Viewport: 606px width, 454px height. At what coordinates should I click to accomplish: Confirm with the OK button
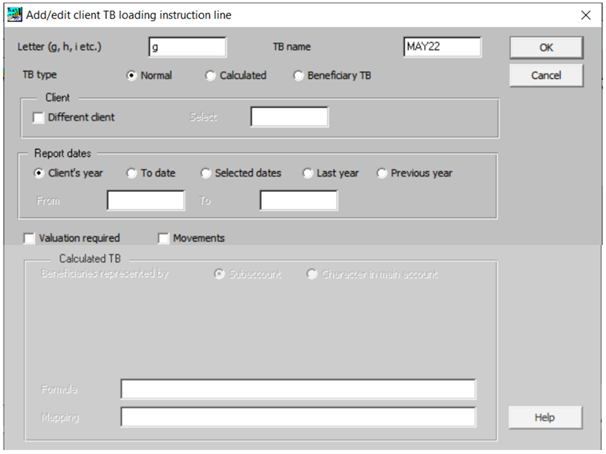(546, 48)
